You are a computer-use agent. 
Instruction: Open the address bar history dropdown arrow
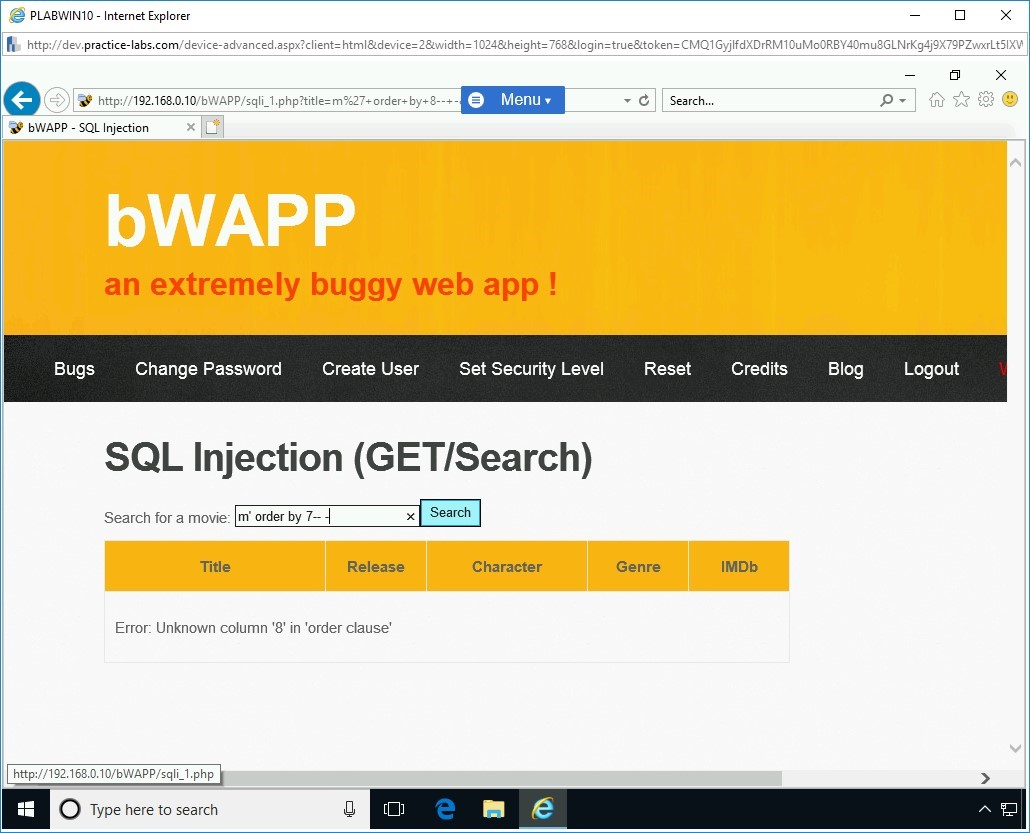[x=627, y=100]
